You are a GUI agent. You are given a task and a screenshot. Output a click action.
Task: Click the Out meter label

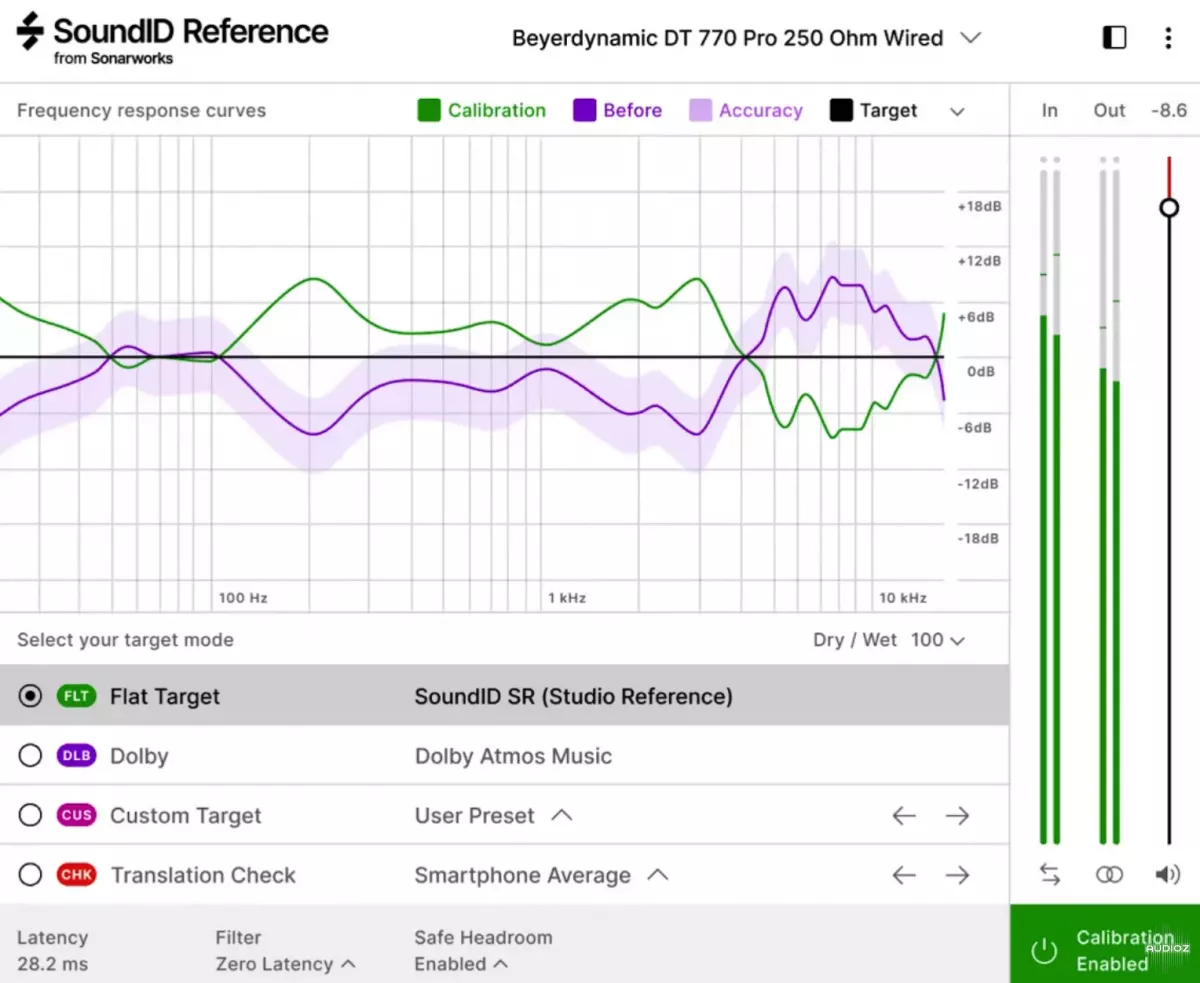point(1109,110)
